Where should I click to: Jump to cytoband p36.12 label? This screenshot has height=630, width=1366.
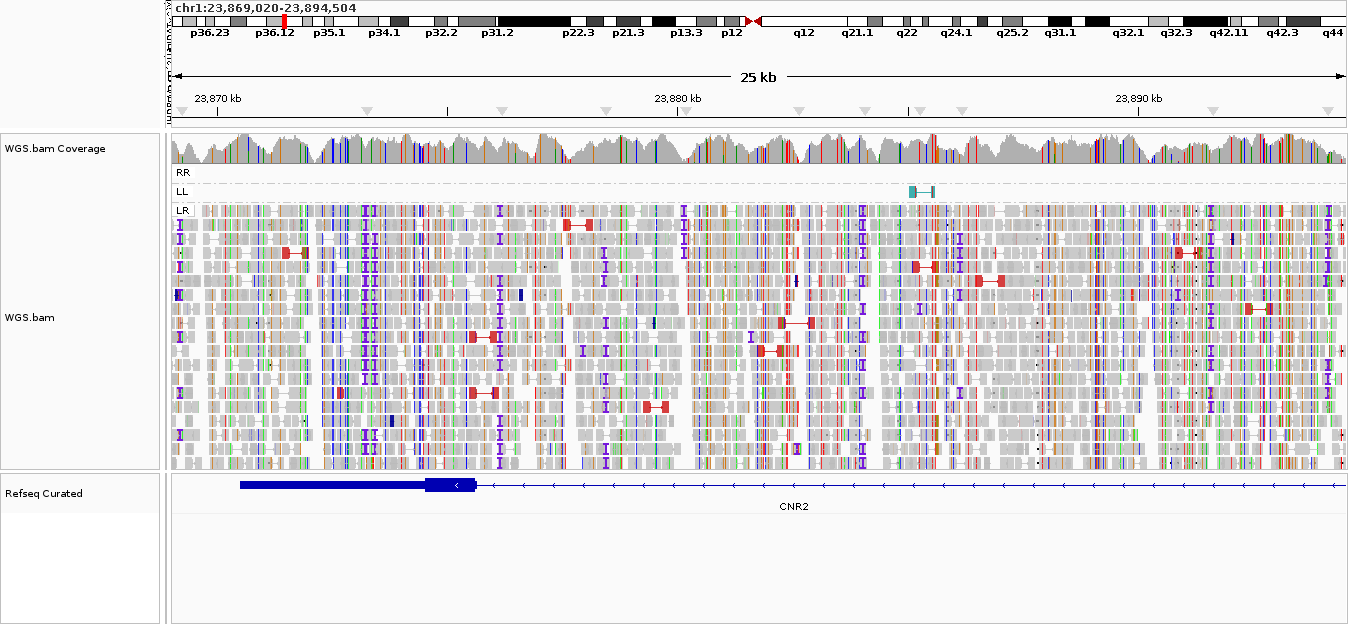(275, 33)
